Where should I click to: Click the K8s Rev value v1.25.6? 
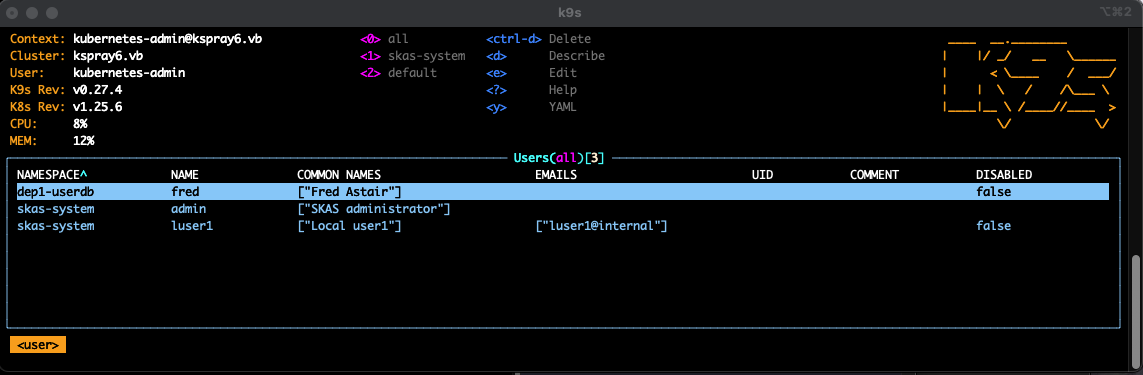(98, 107)
